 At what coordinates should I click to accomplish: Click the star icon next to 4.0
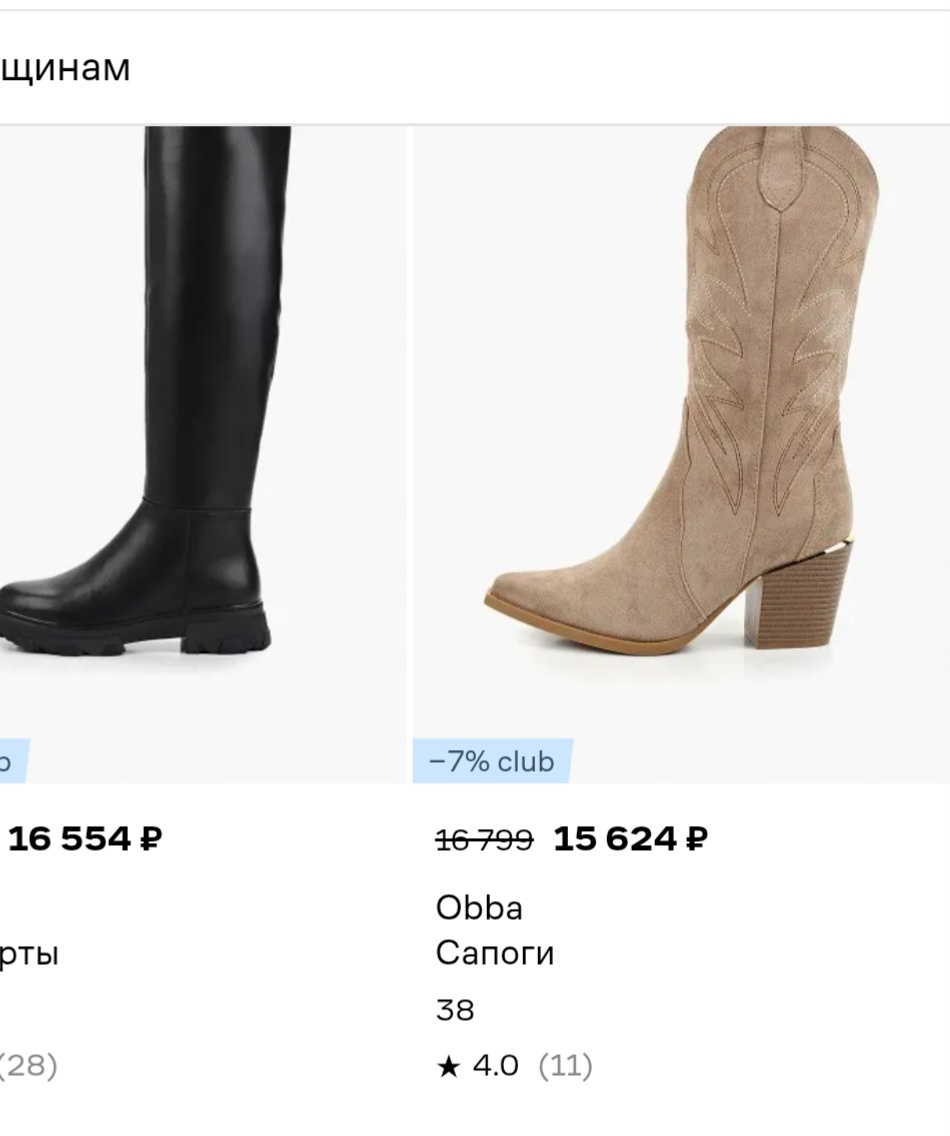tap(447, 1067)
